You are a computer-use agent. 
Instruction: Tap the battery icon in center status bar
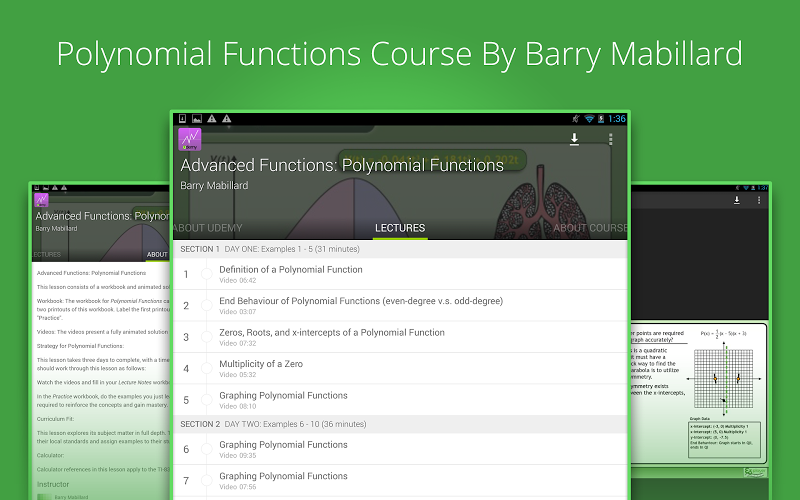coord(601,119)
